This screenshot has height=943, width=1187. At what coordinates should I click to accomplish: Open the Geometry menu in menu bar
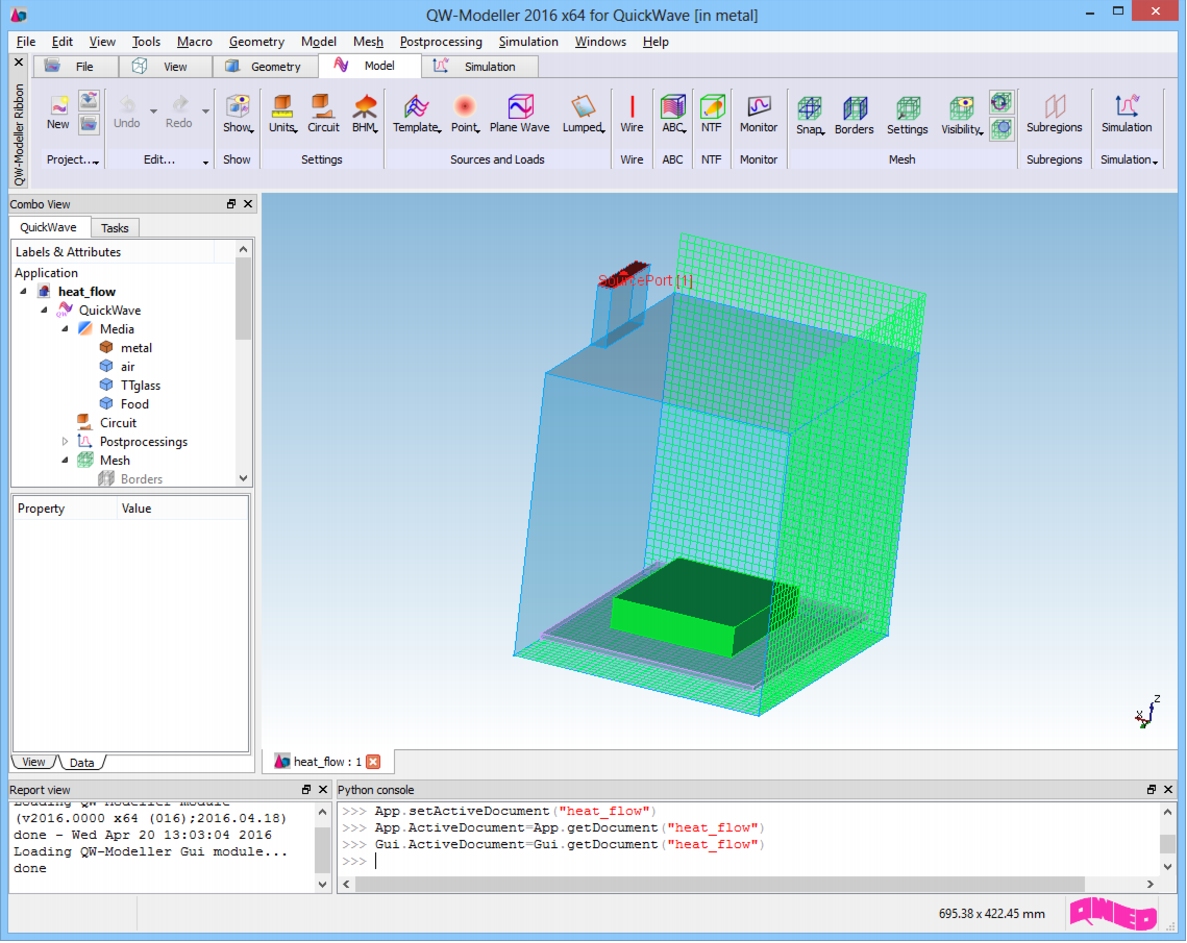click(x=257, y=42)
